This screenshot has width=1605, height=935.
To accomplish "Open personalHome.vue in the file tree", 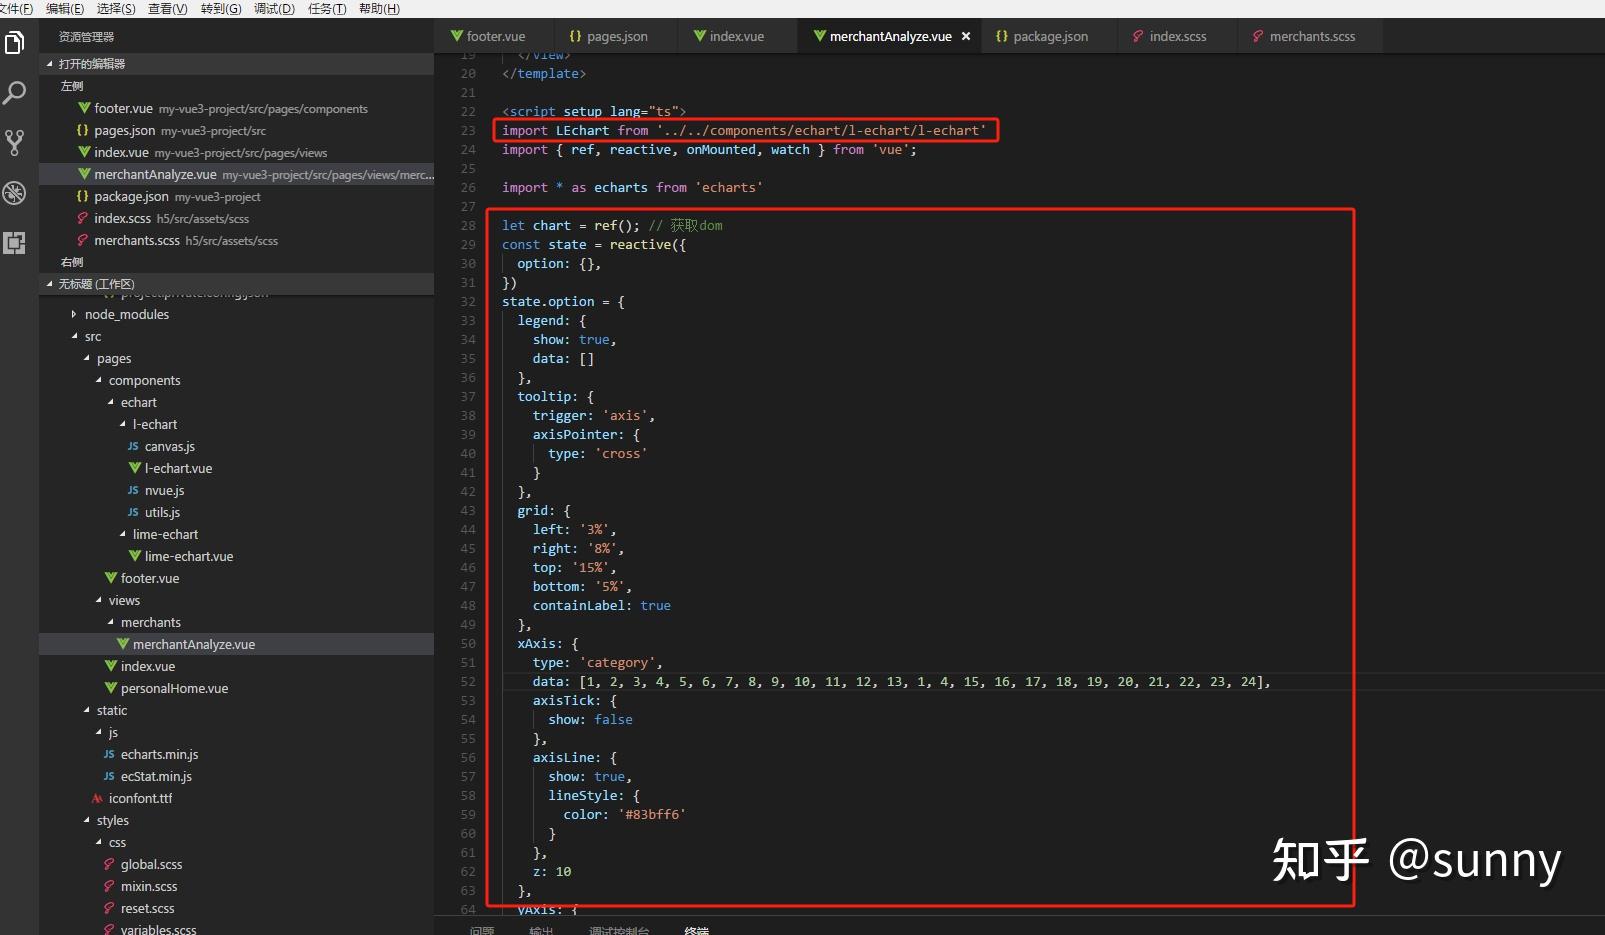I will point(174,688).
